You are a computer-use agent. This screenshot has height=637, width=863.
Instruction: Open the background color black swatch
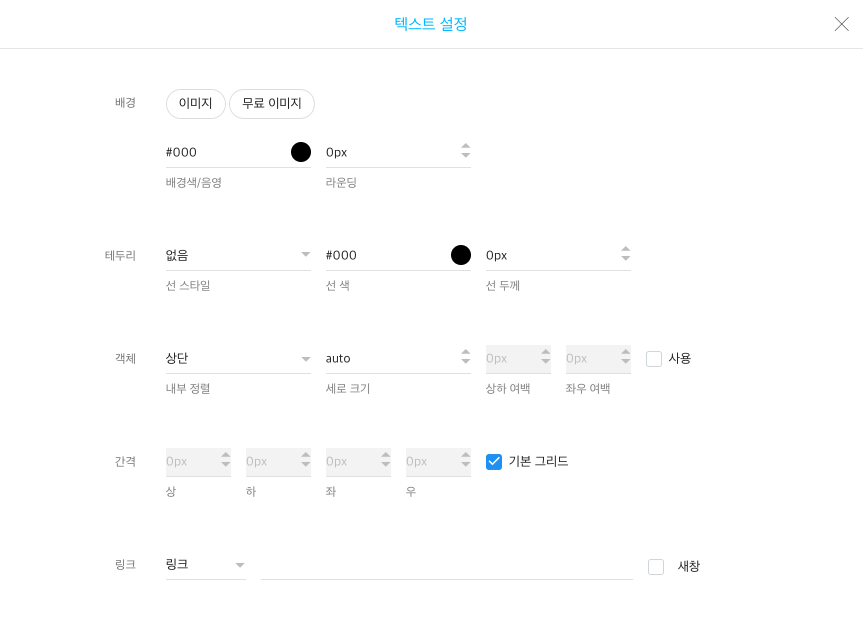pos(301,152)
